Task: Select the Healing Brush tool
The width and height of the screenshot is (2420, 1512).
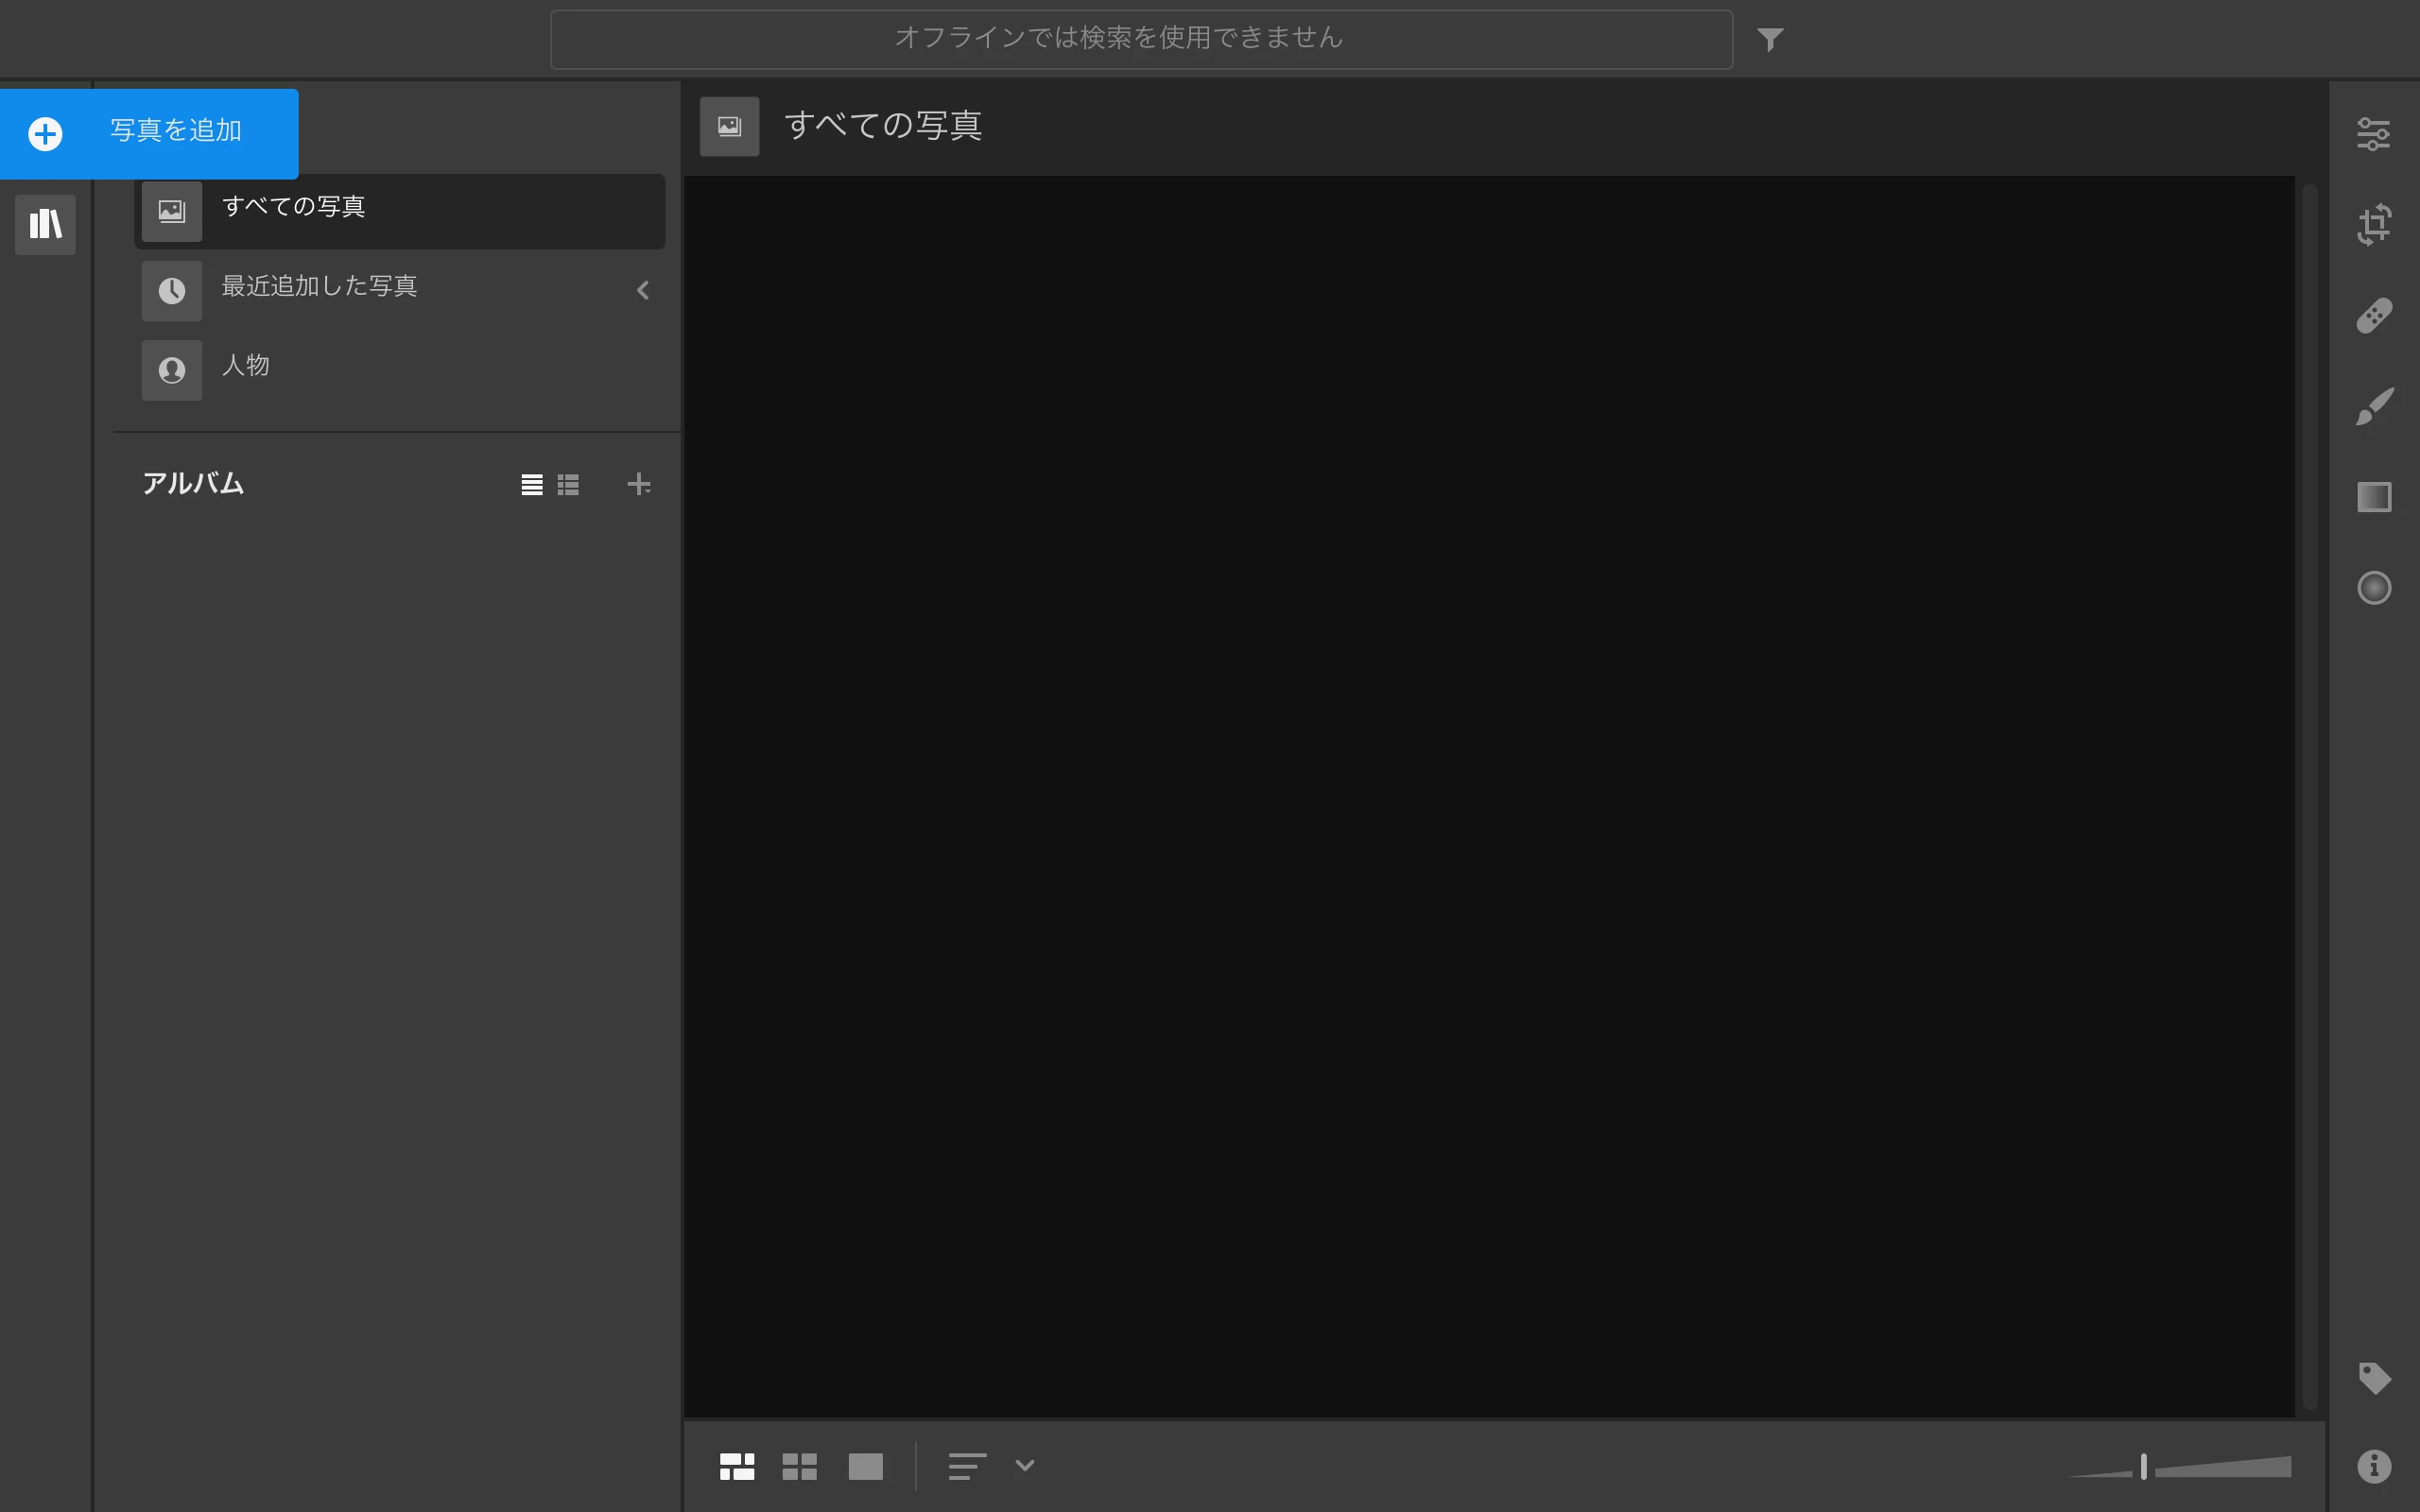Action: pos(2373,316)
